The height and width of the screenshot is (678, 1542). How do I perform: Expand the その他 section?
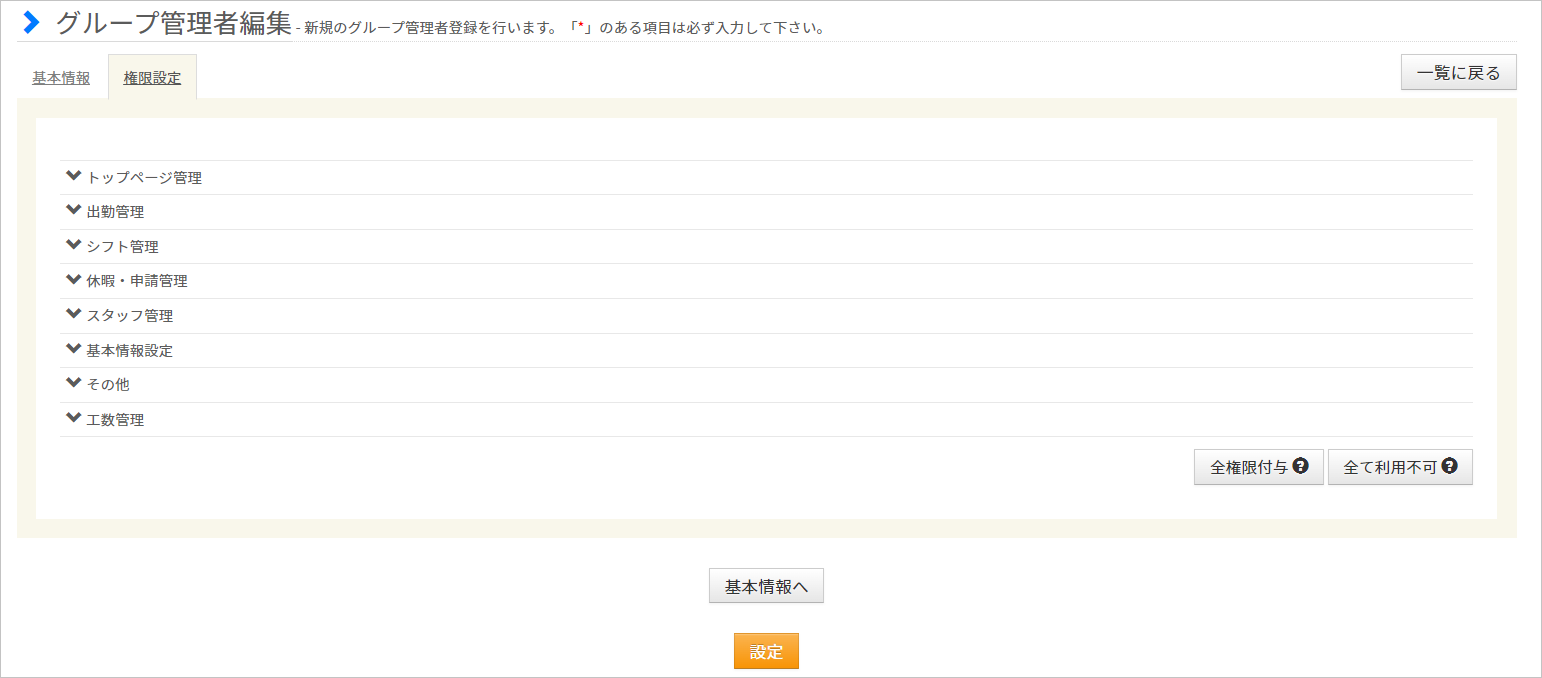click(766, 384)
